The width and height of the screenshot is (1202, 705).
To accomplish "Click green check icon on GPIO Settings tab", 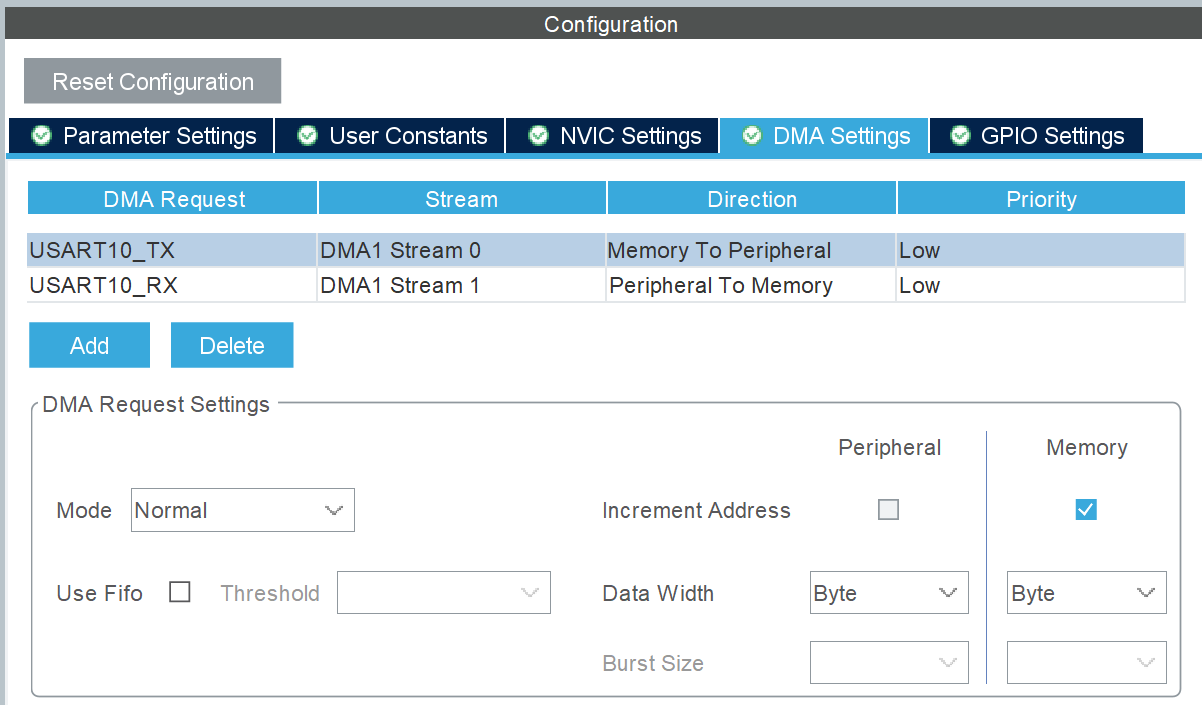I will click(x=960, y=135).
